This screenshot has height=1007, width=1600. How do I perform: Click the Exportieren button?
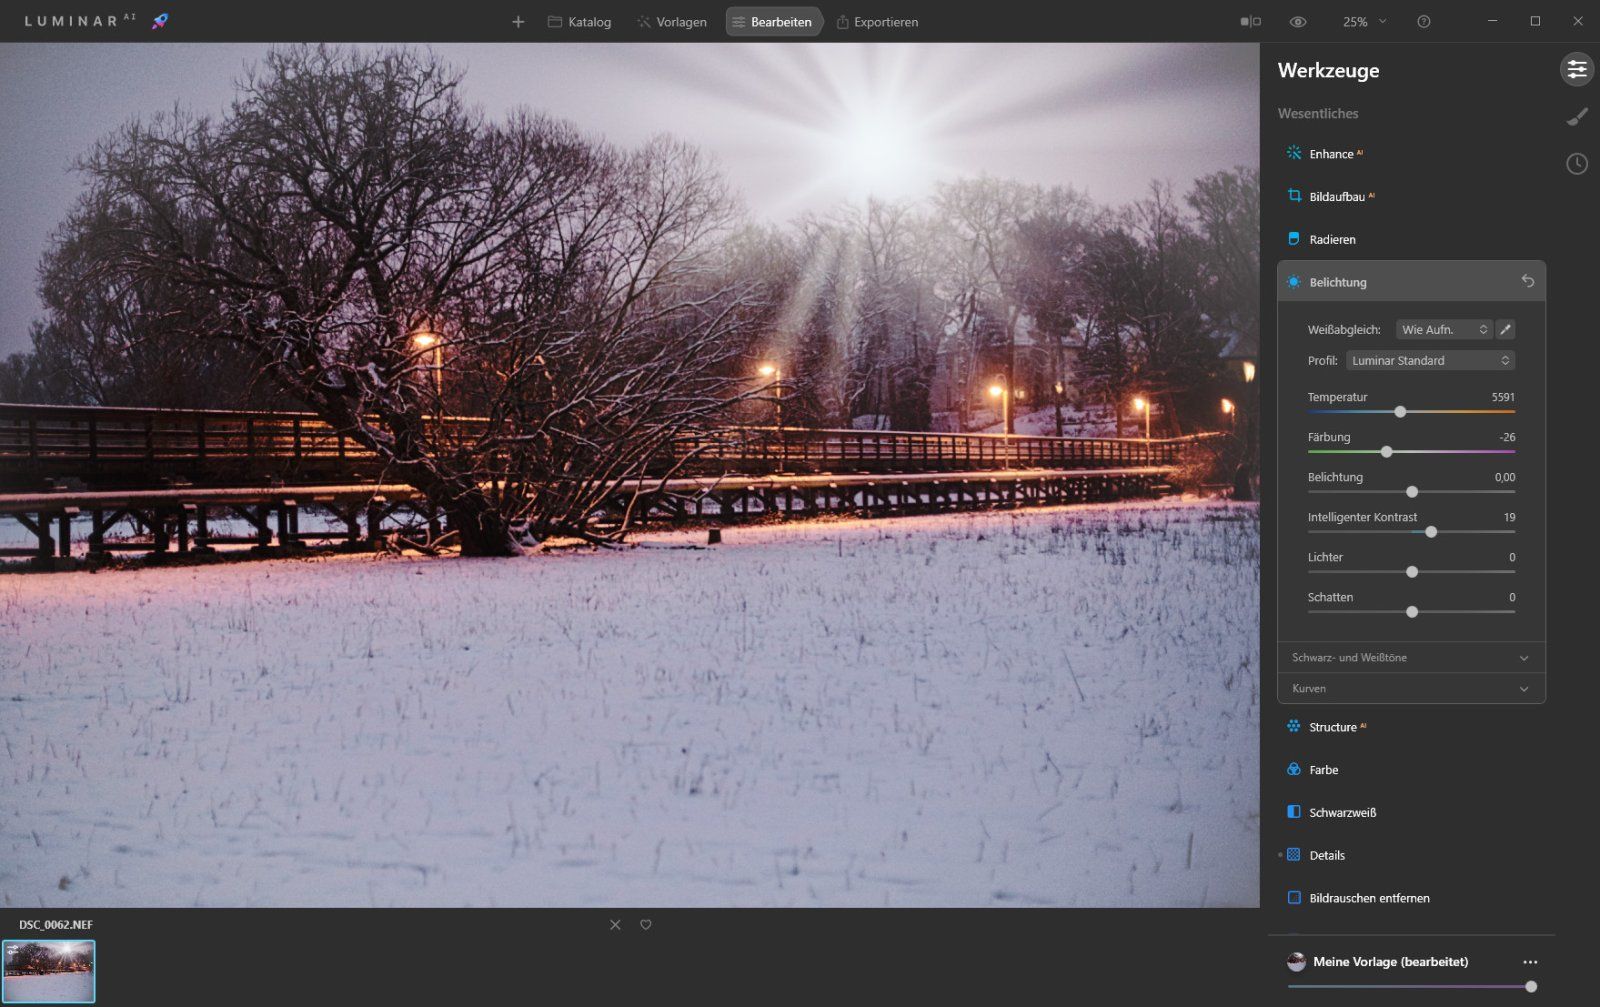coord(877,22)
